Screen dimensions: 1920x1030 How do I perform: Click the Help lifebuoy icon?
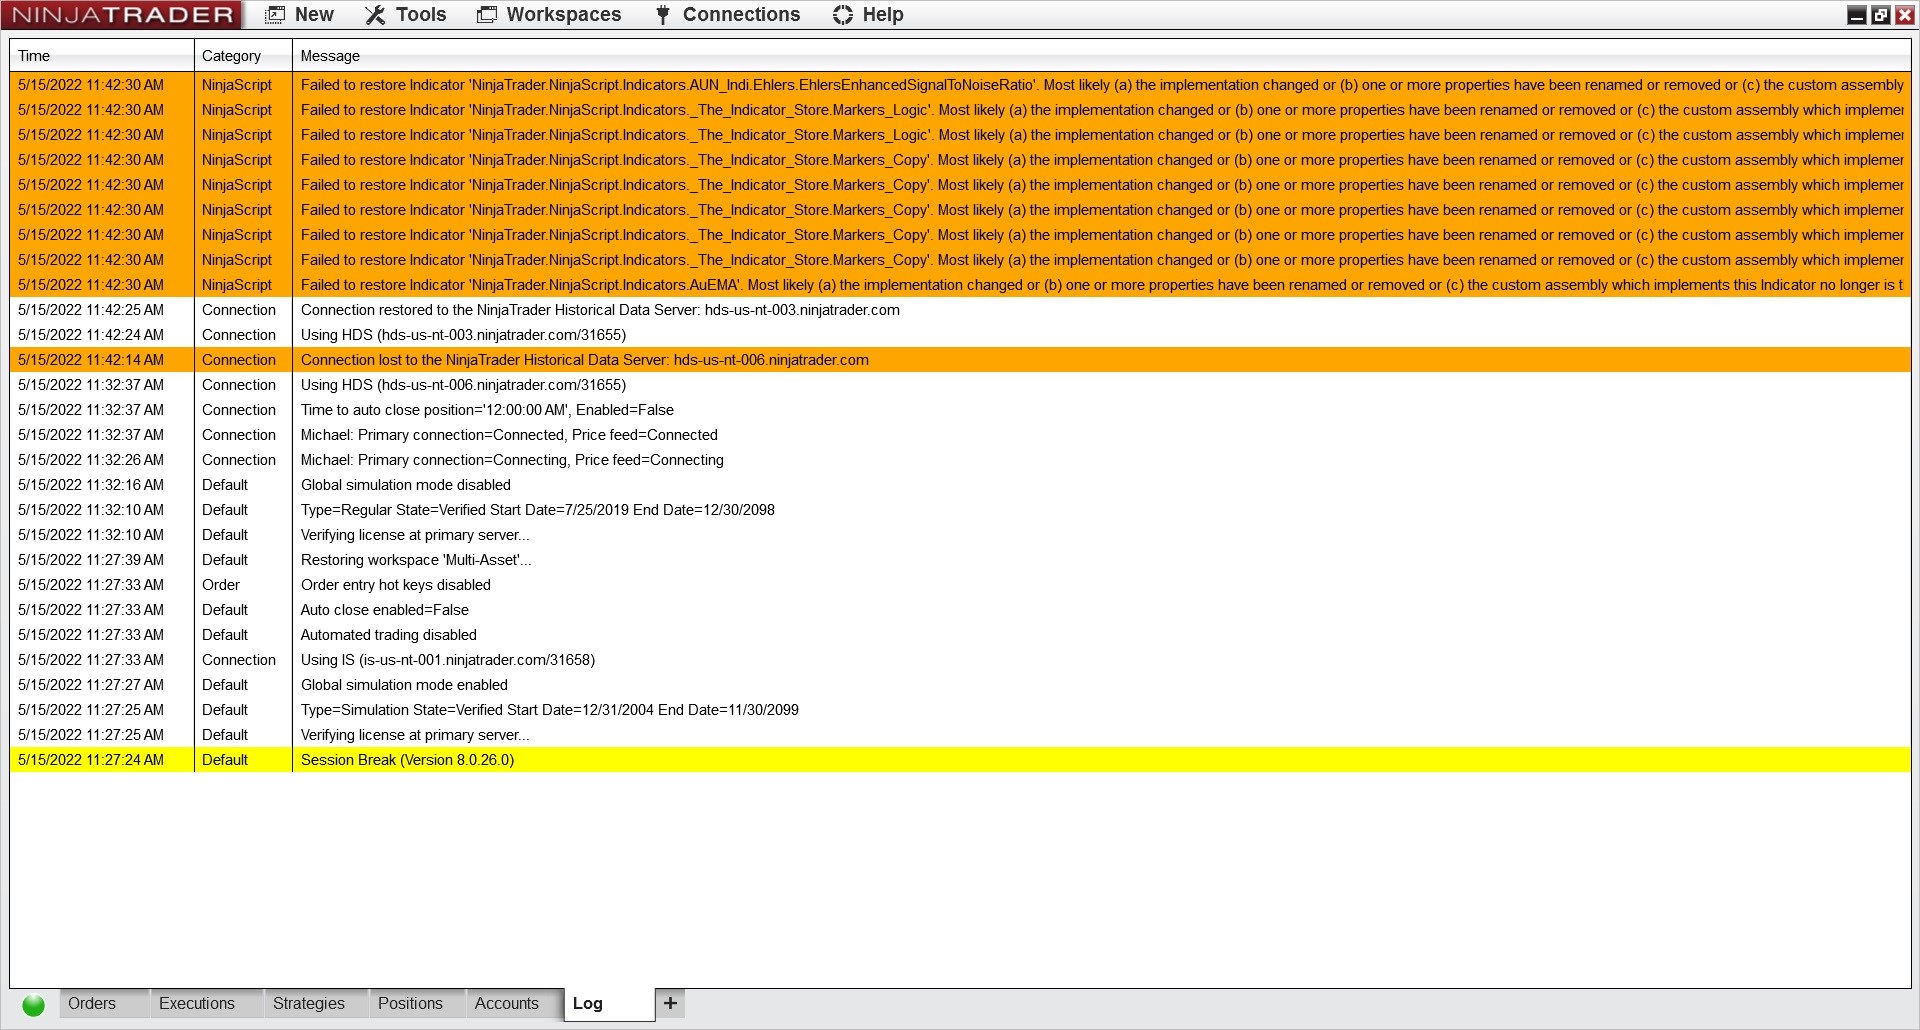point(843,15)
